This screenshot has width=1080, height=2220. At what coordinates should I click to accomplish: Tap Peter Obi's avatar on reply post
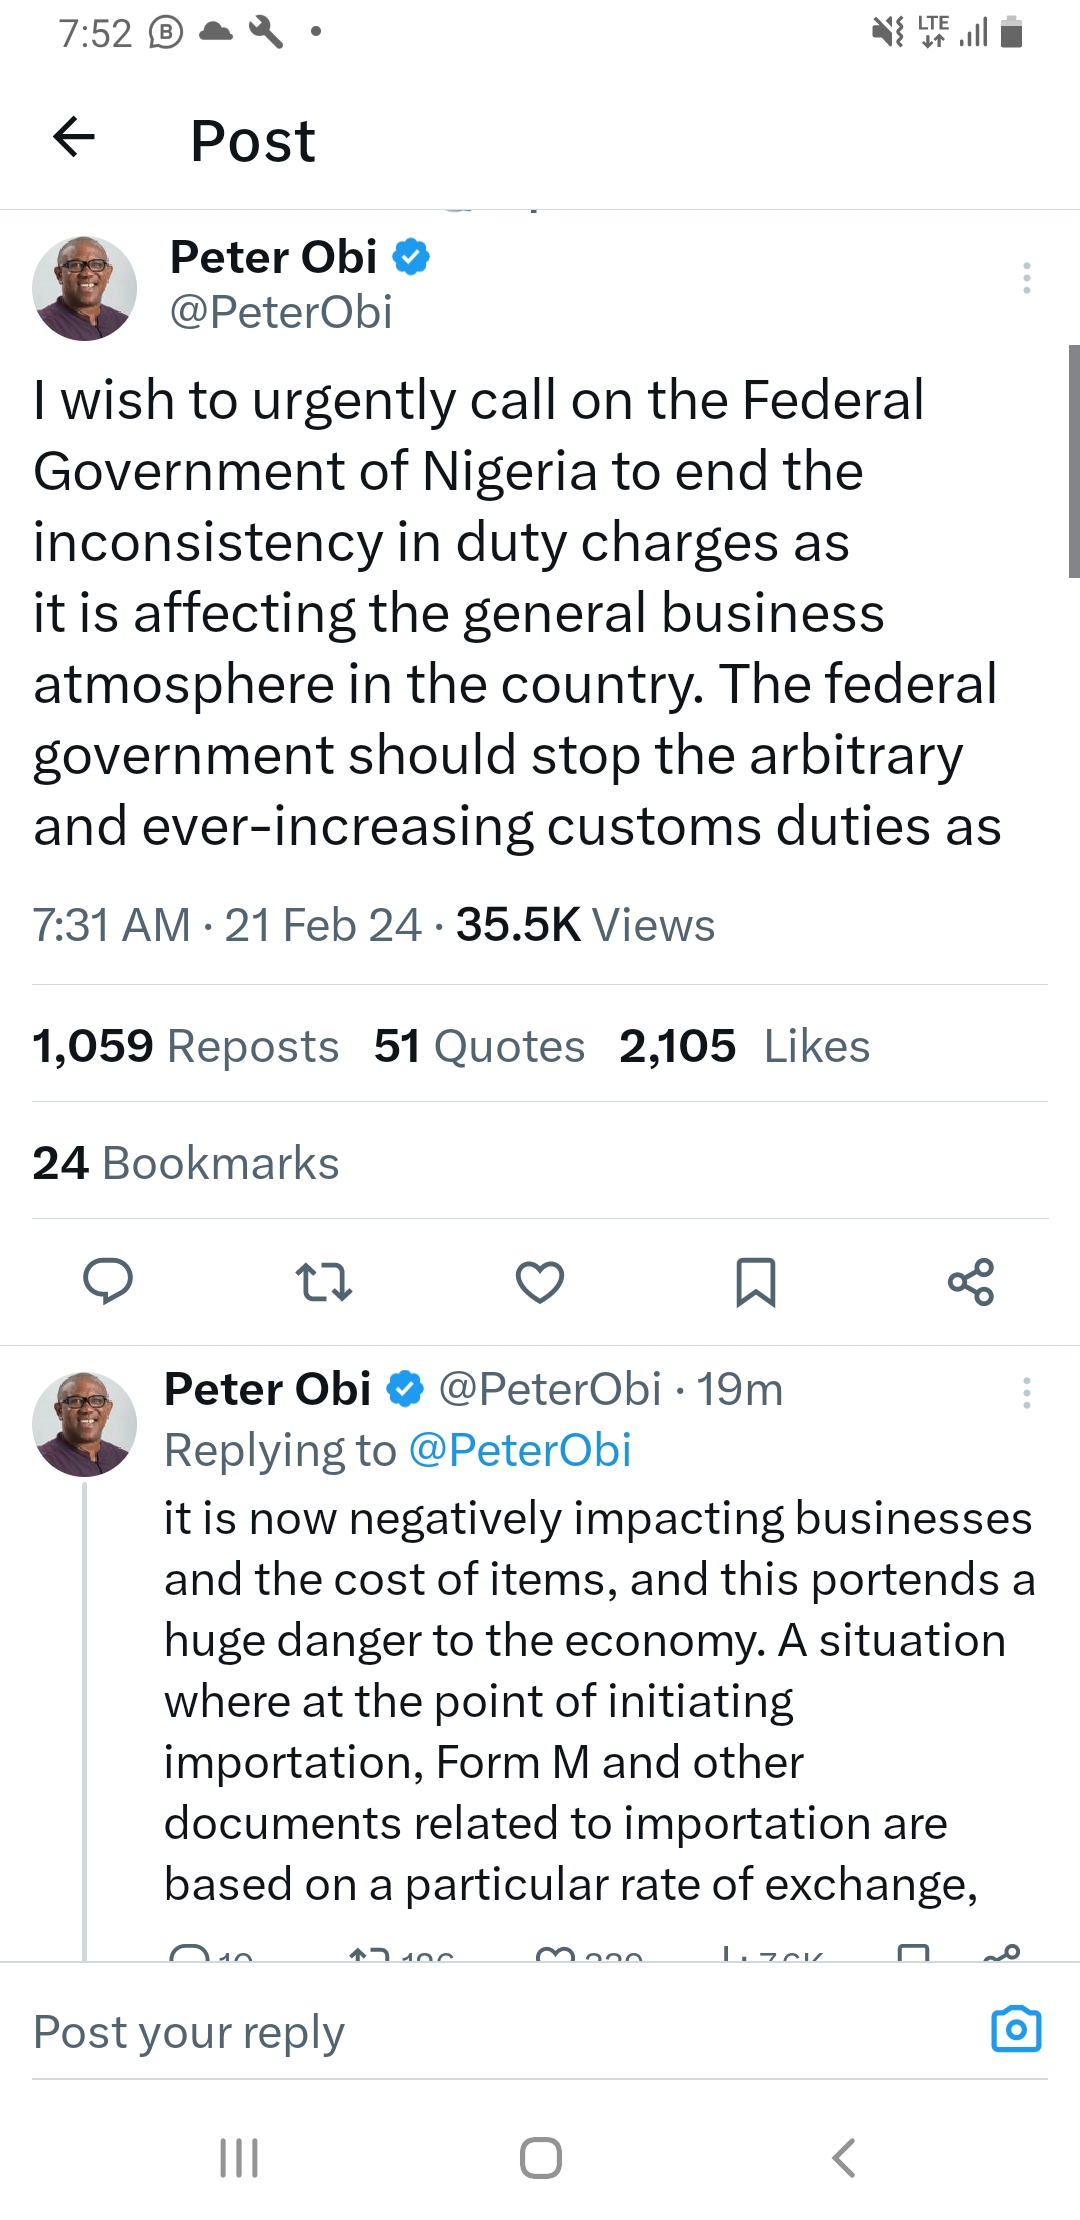(x=85, y=1423)
